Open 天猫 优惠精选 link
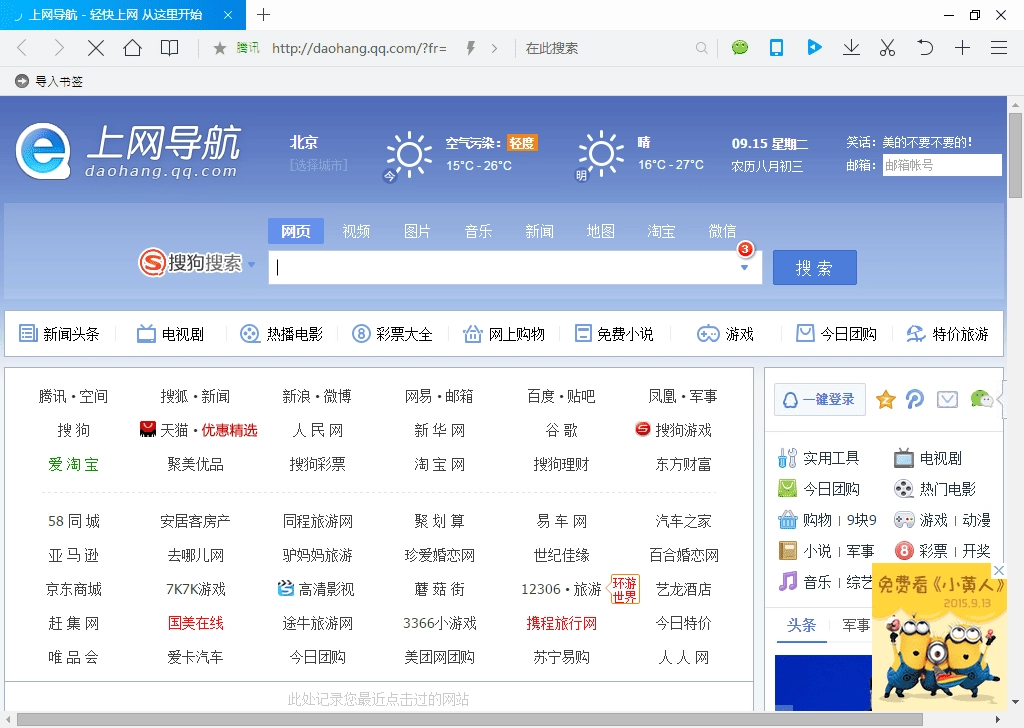1024x728 pixels. 199,430
